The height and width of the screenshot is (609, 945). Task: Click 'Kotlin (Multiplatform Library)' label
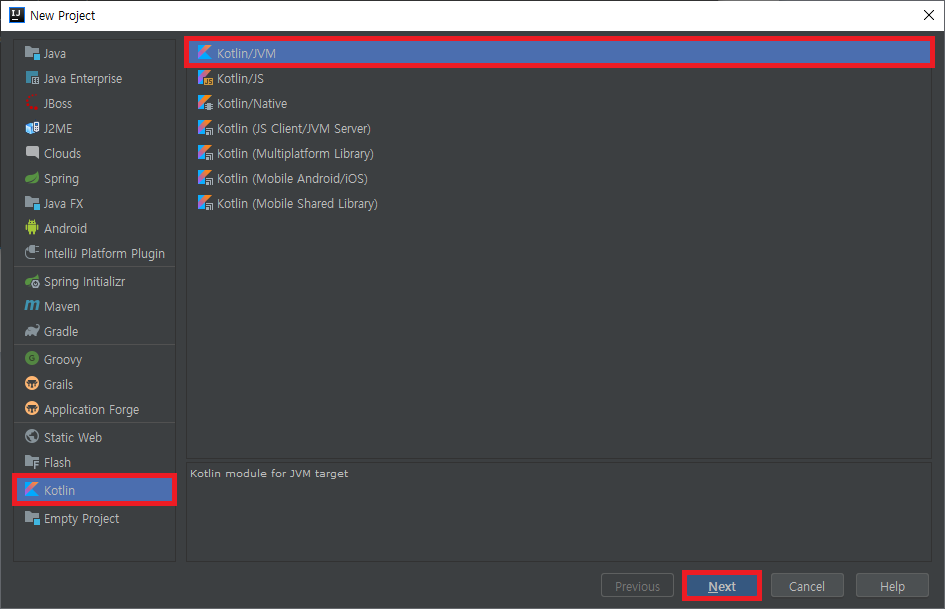(x=295, y=154)
